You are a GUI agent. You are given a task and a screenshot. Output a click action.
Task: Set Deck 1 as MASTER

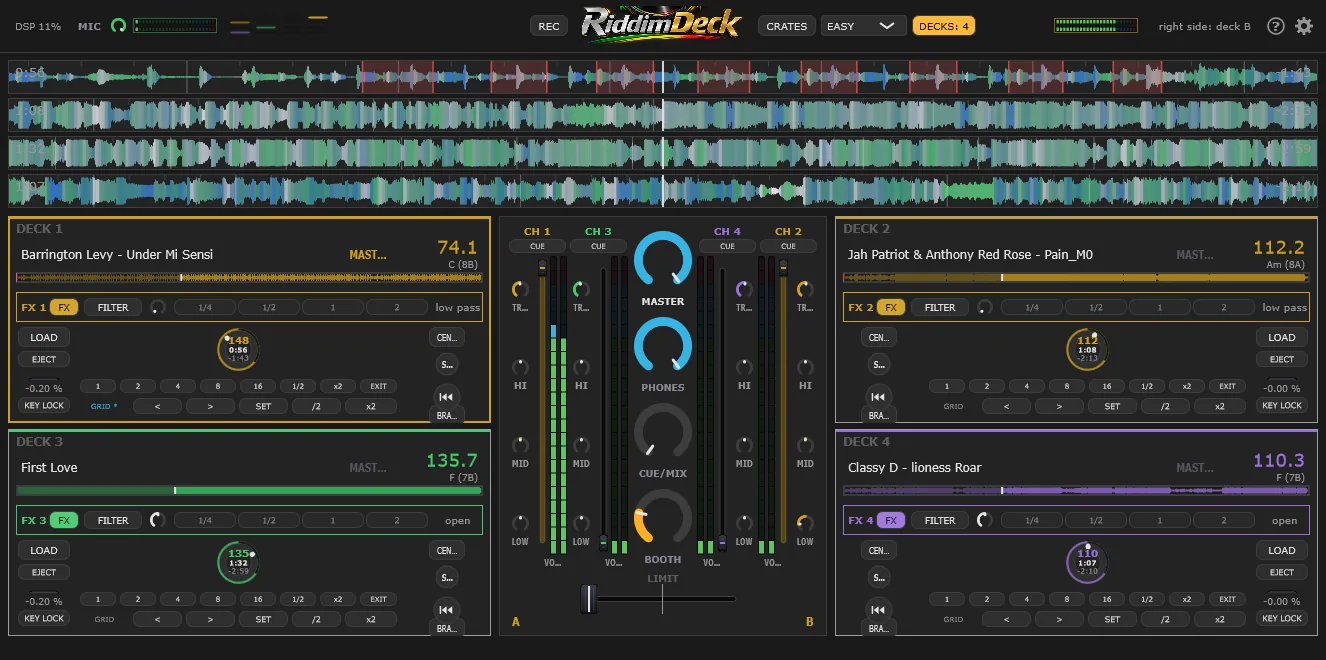[x=368, y=255]
